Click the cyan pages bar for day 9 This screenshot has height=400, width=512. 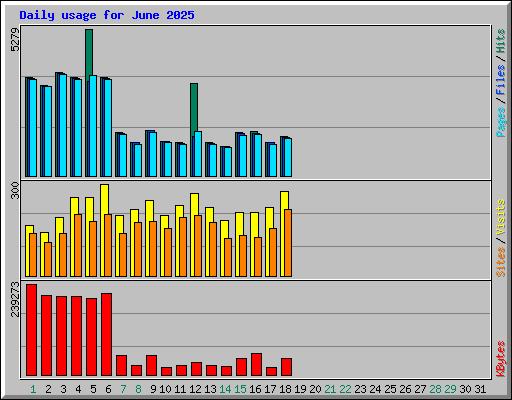153,154
